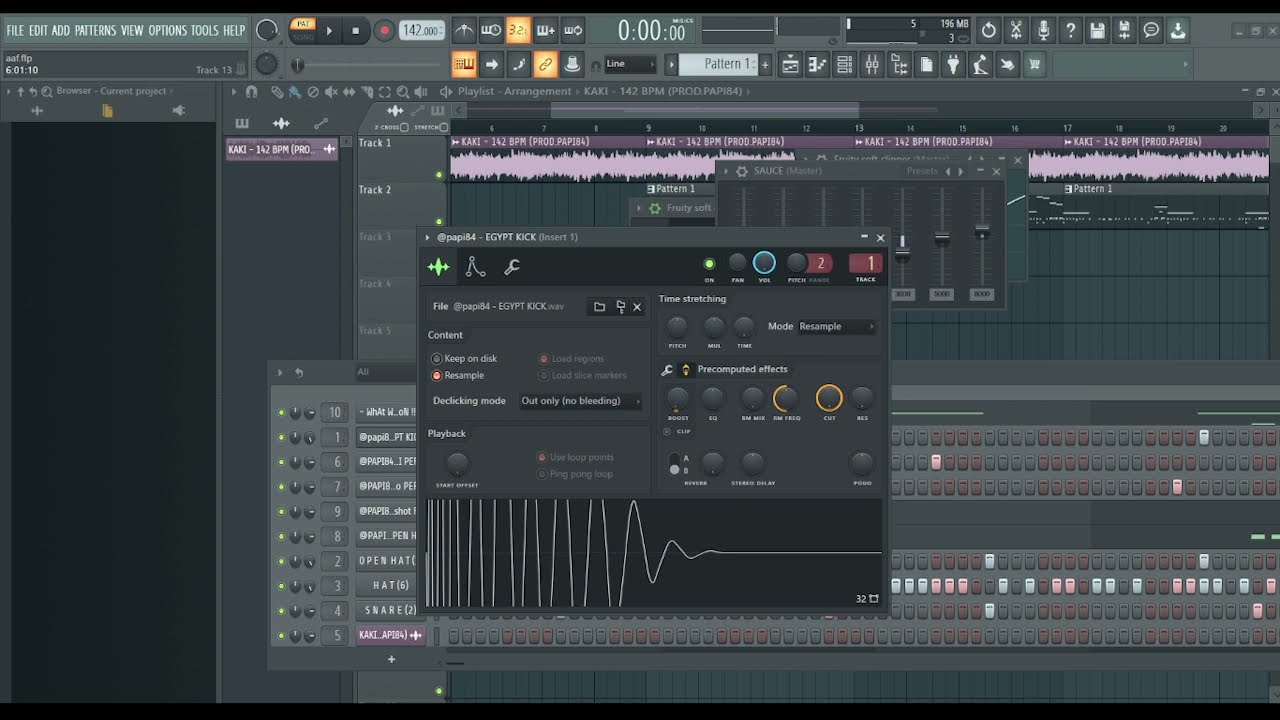Viewport: 1280px width, 720px height.
Task: Toggle the PAT/SONG mode switch
Action: coord(303,30)
